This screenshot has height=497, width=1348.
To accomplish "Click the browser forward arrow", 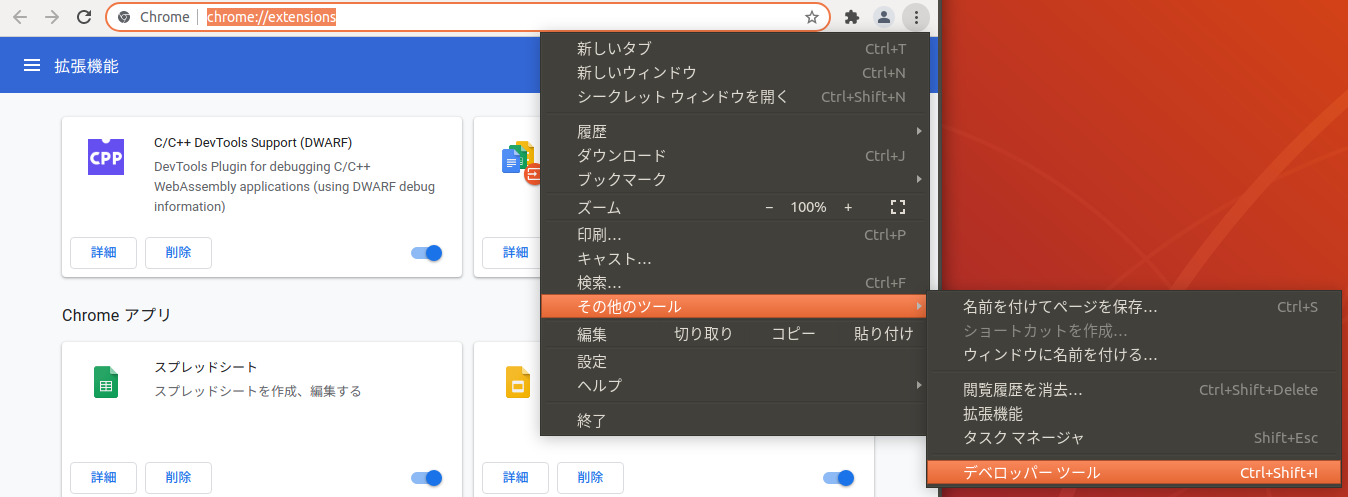I will [x=52, y=17].
